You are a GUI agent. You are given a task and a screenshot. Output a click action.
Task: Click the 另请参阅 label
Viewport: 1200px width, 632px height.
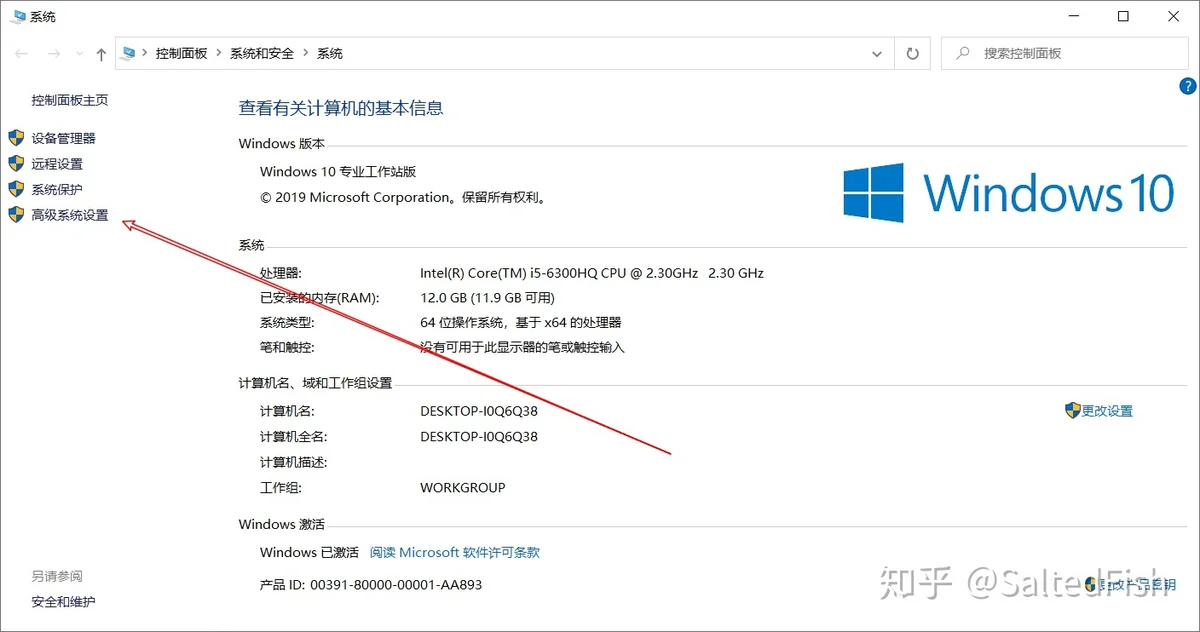[x=57, y=576]
